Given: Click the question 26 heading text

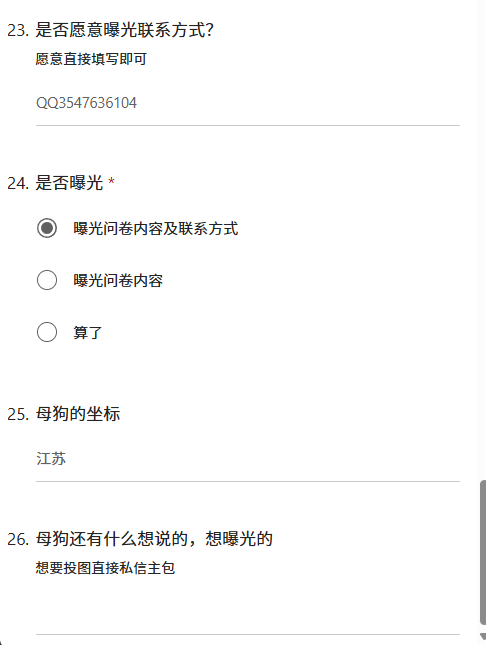Looking at the screenshot, I should click(154, 538).
